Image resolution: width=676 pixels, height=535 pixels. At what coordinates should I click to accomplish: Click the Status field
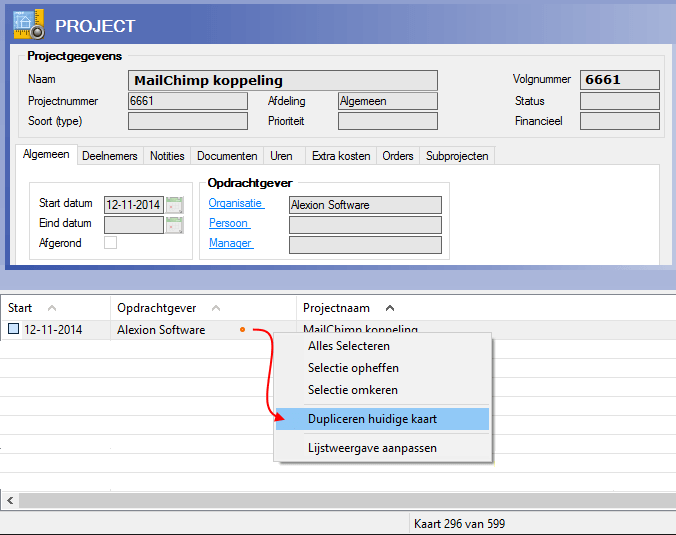pos(620,101)
